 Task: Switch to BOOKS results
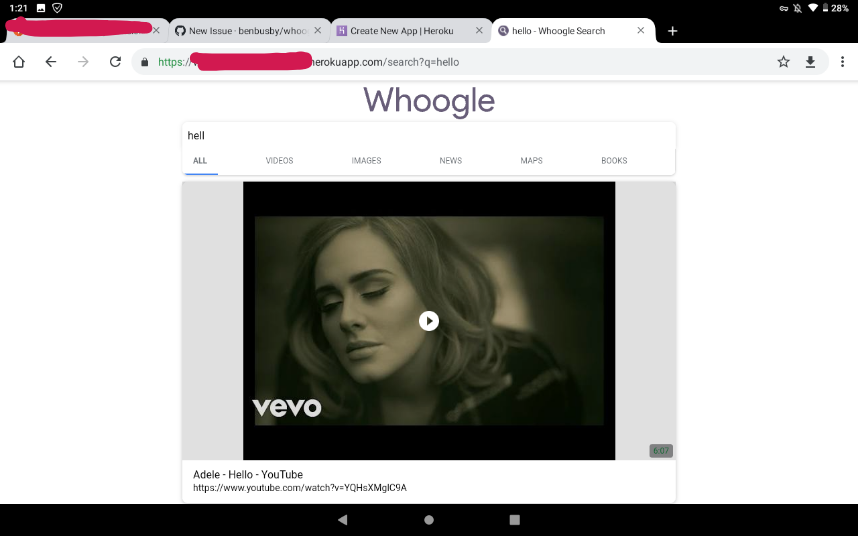coord(614,160)
